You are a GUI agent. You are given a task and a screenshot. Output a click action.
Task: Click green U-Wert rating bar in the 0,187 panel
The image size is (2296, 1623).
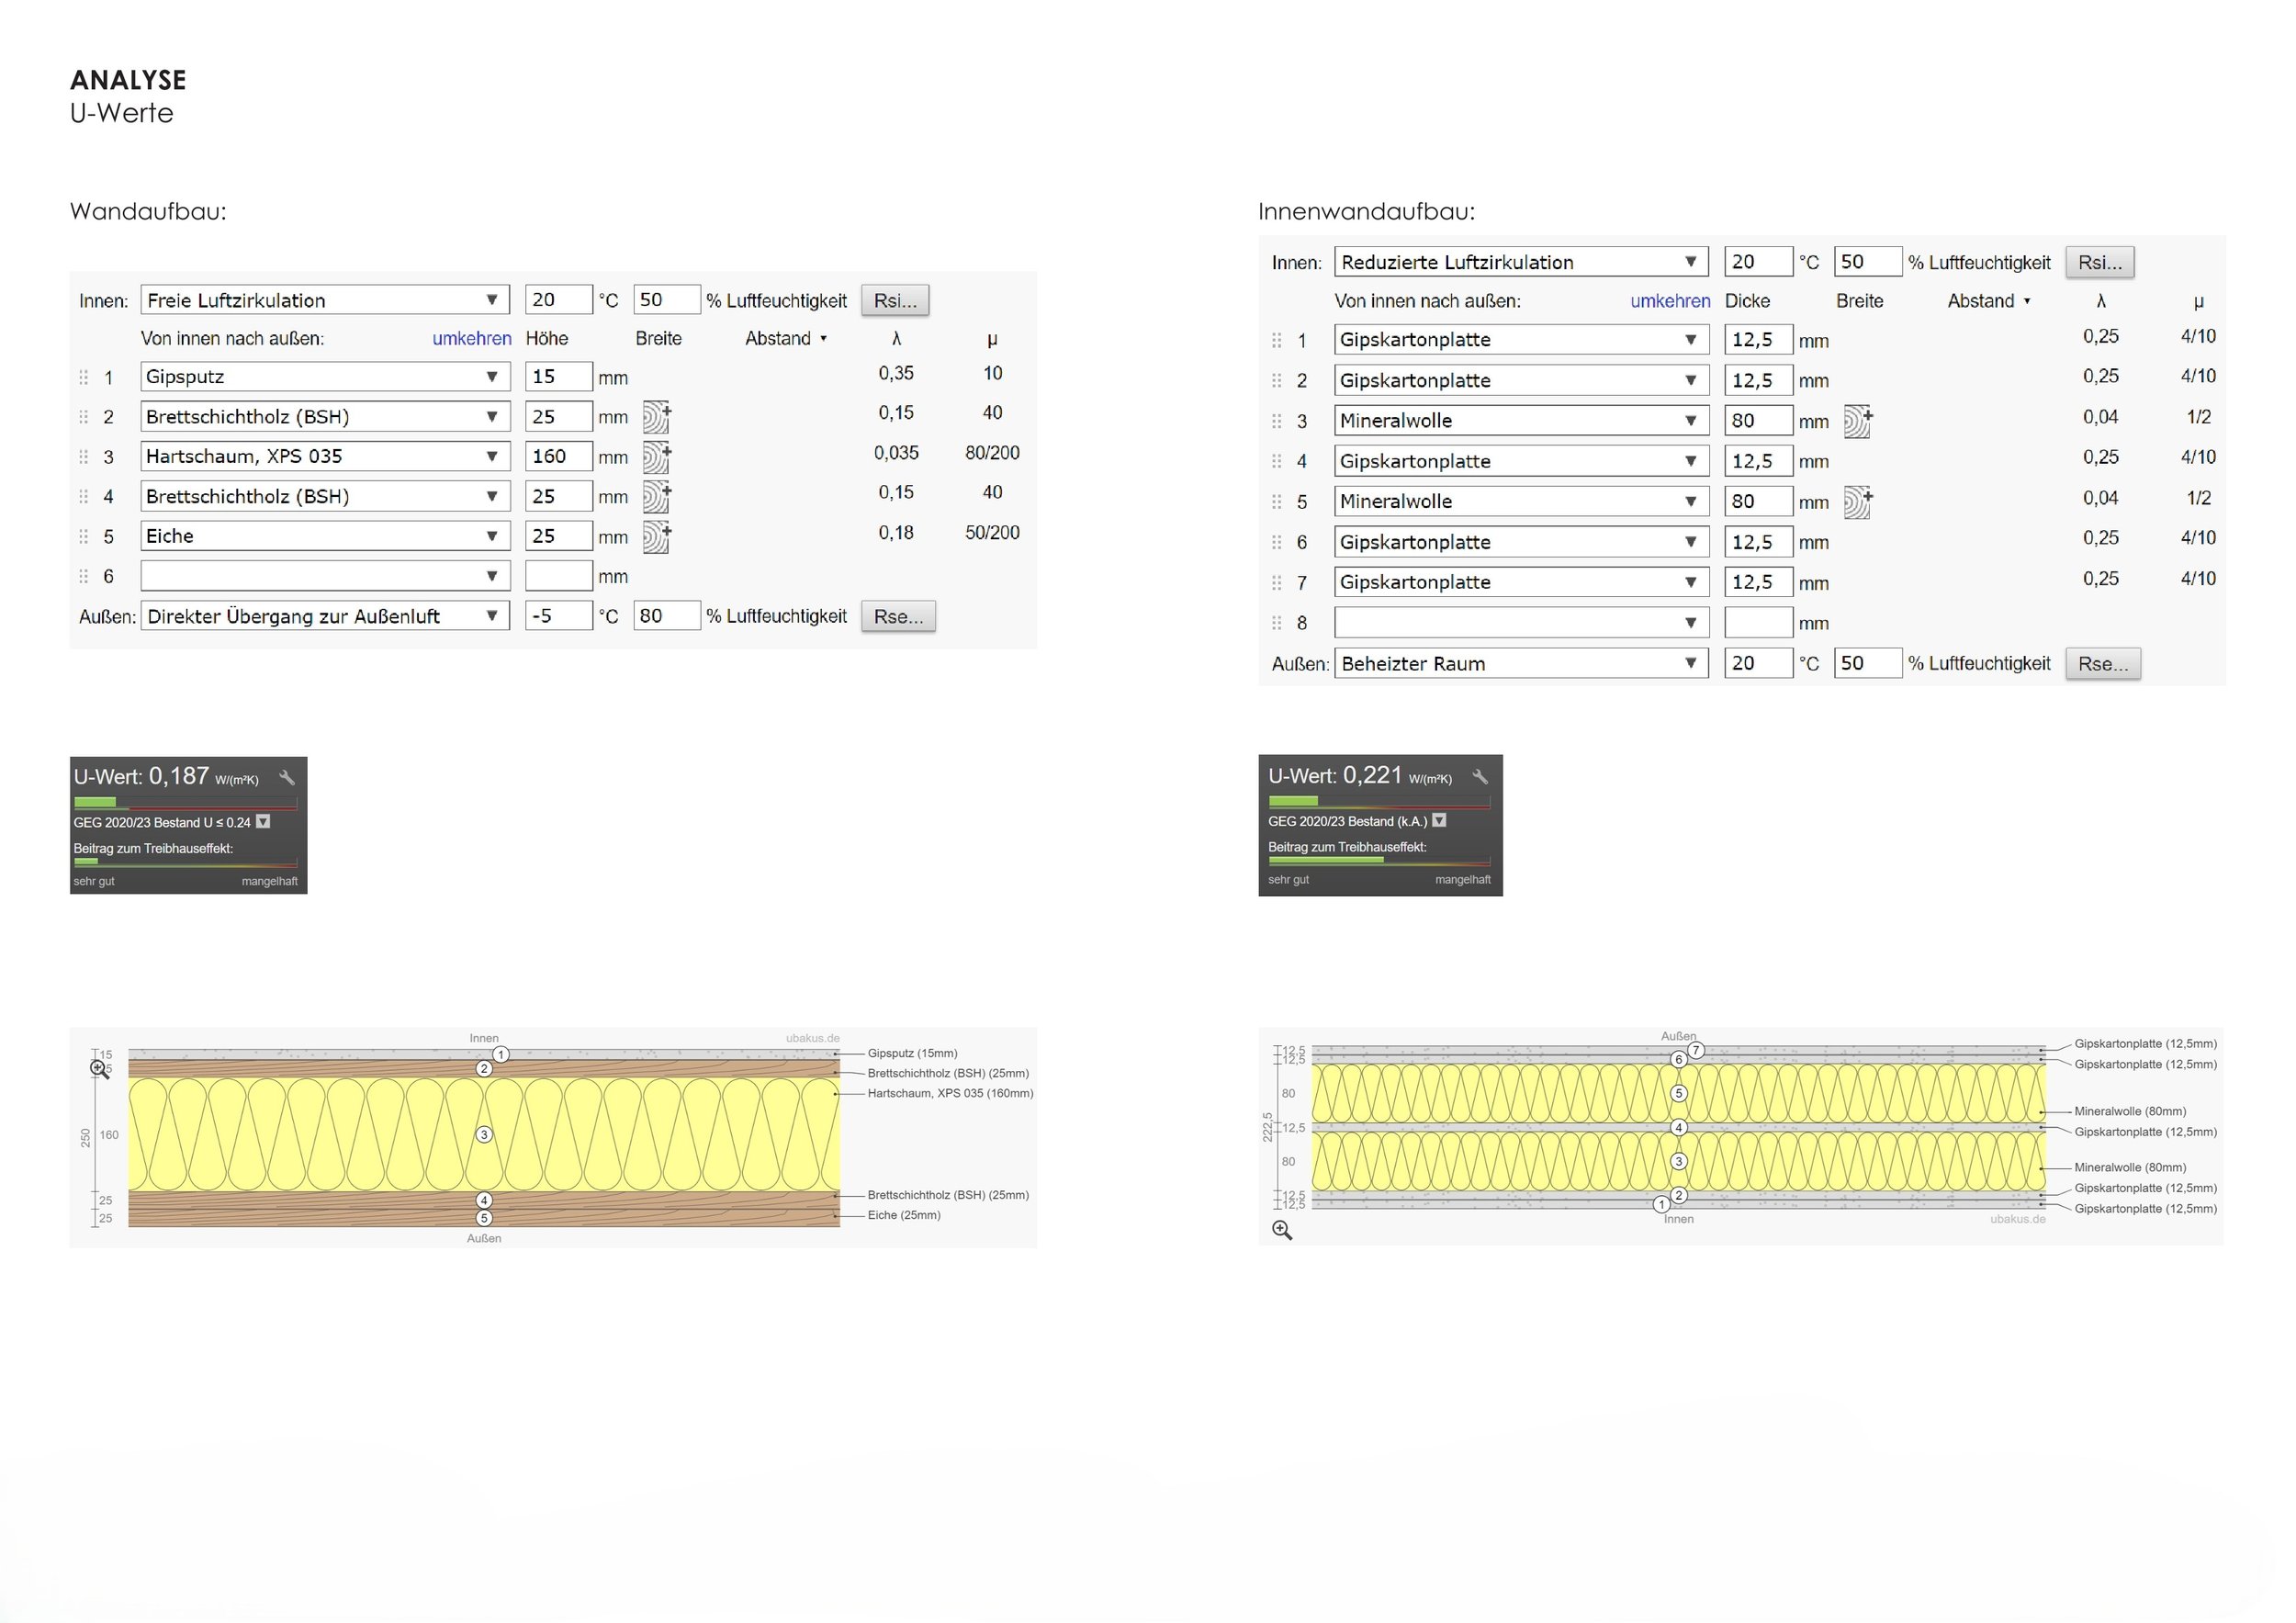(96, 802)
